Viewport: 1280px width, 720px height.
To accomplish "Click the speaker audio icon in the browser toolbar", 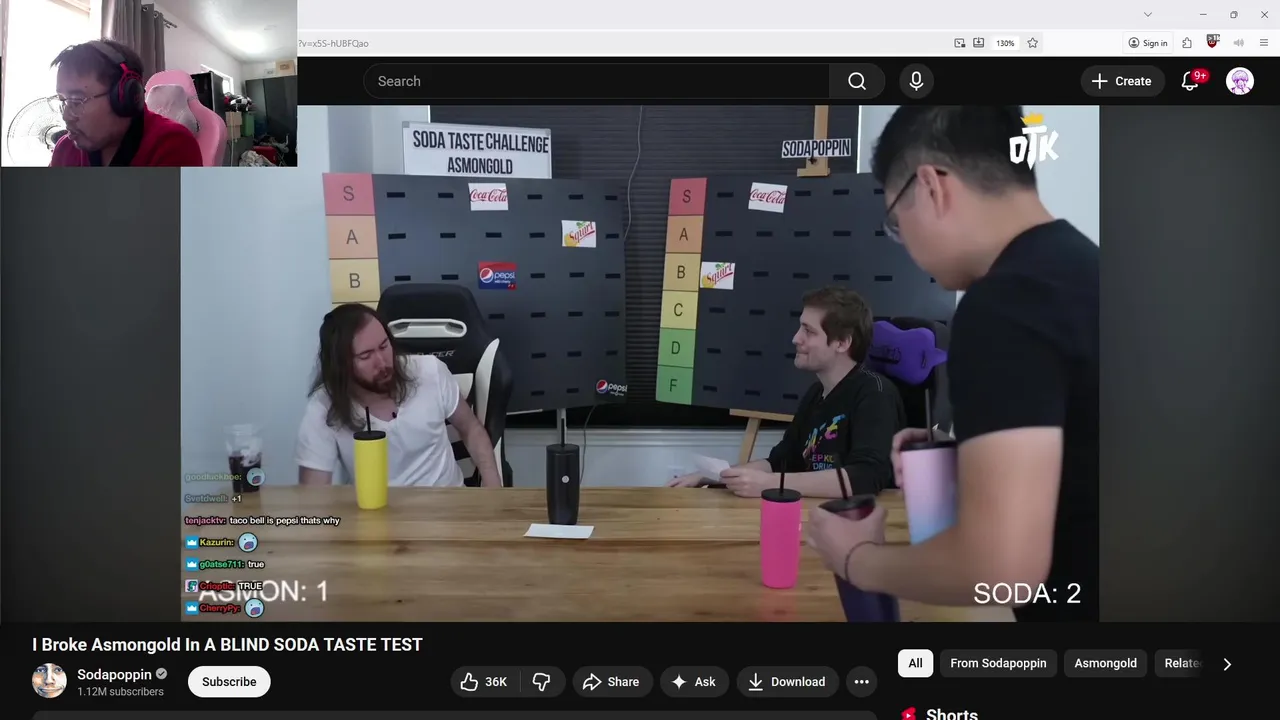I will click(x=1239, y=43).
